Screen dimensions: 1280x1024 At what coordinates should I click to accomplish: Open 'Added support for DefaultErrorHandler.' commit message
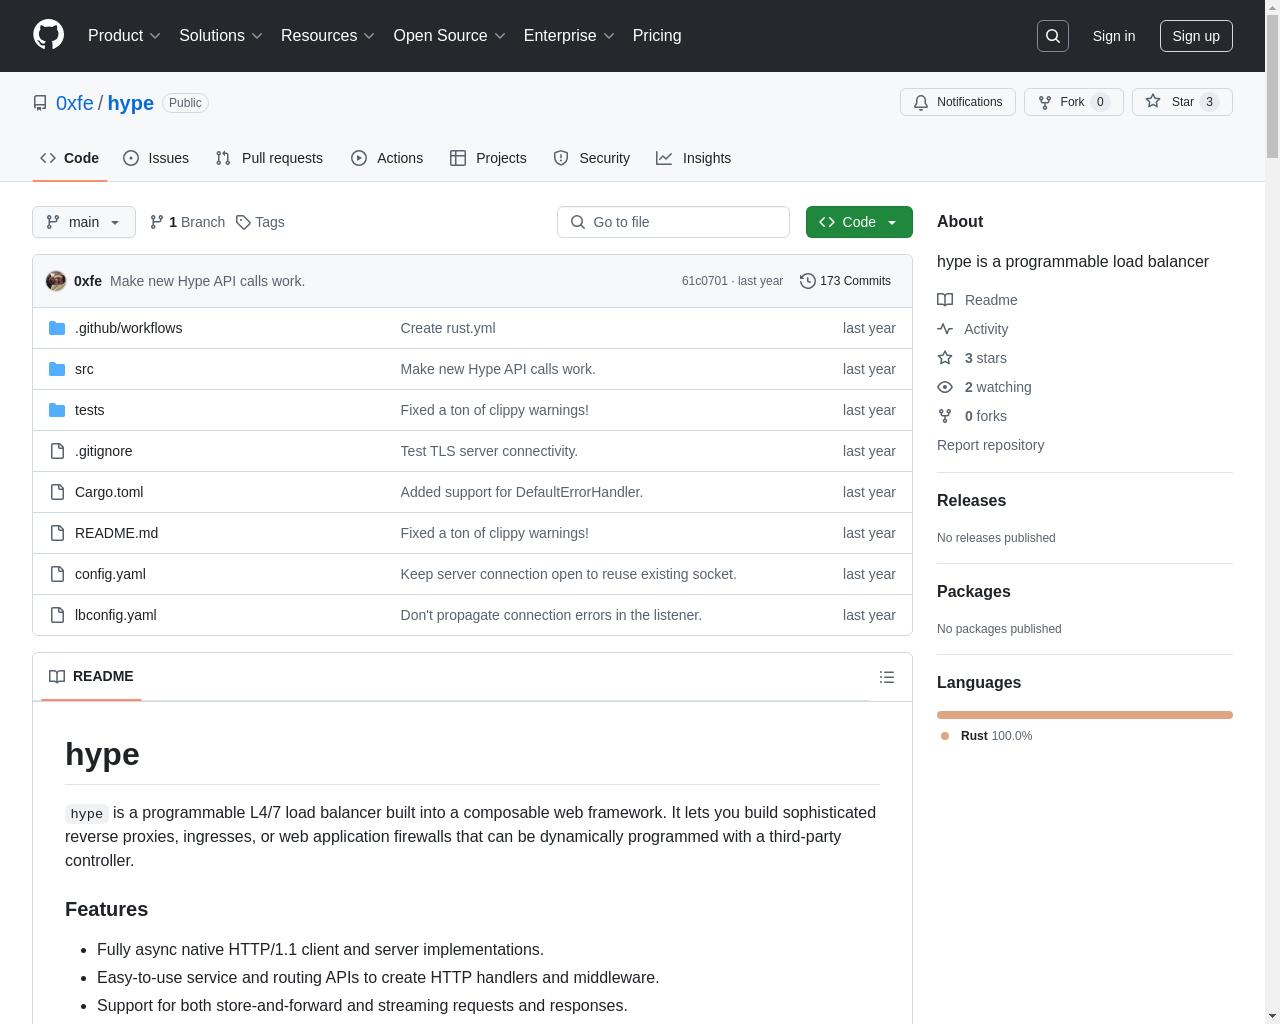pyautogui.click(x=522, y=492)
